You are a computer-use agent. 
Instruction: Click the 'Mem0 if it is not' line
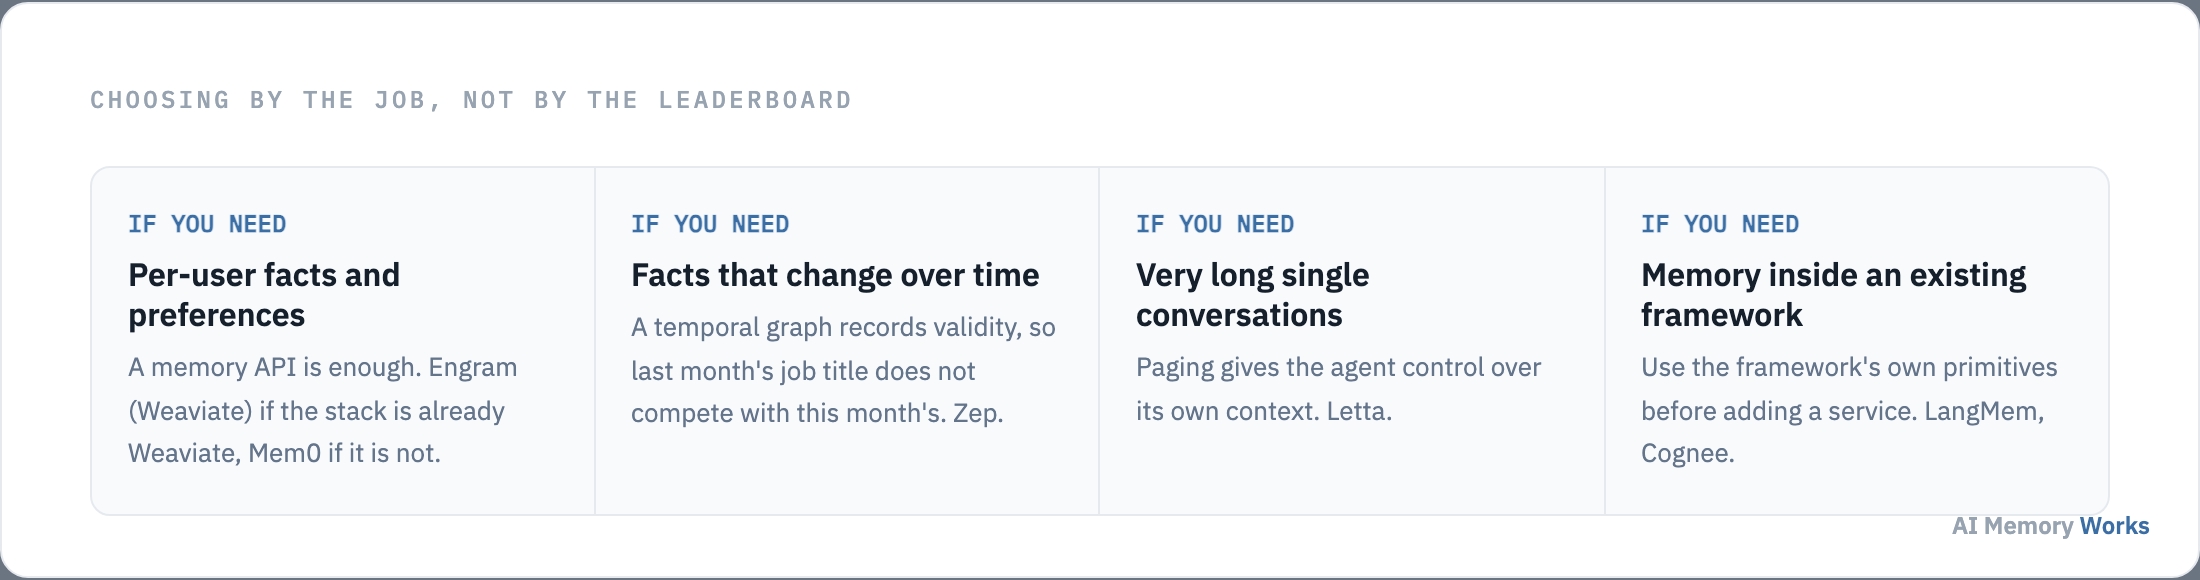[284, 453]
